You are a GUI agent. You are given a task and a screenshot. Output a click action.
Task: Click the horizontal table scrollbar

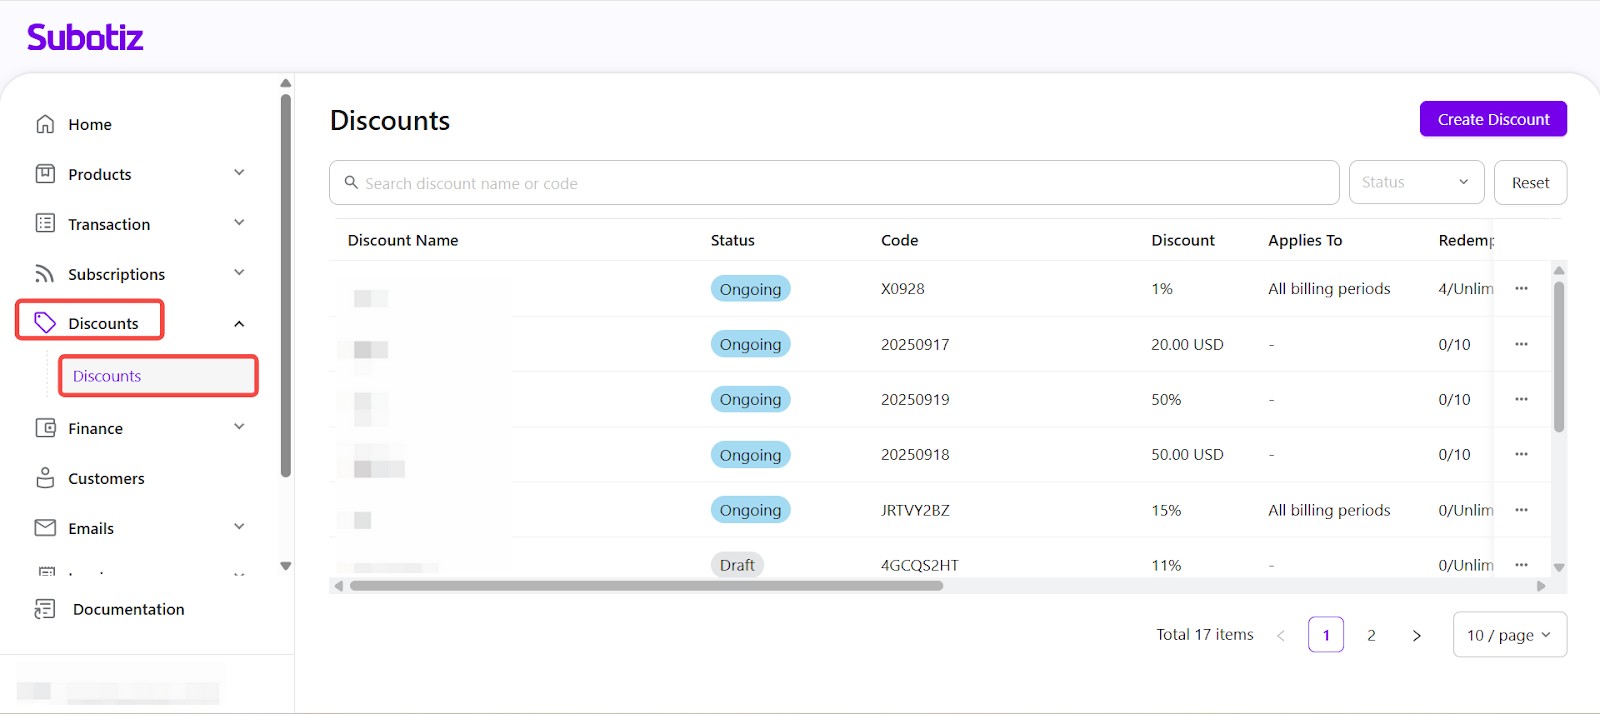(646, 586)
